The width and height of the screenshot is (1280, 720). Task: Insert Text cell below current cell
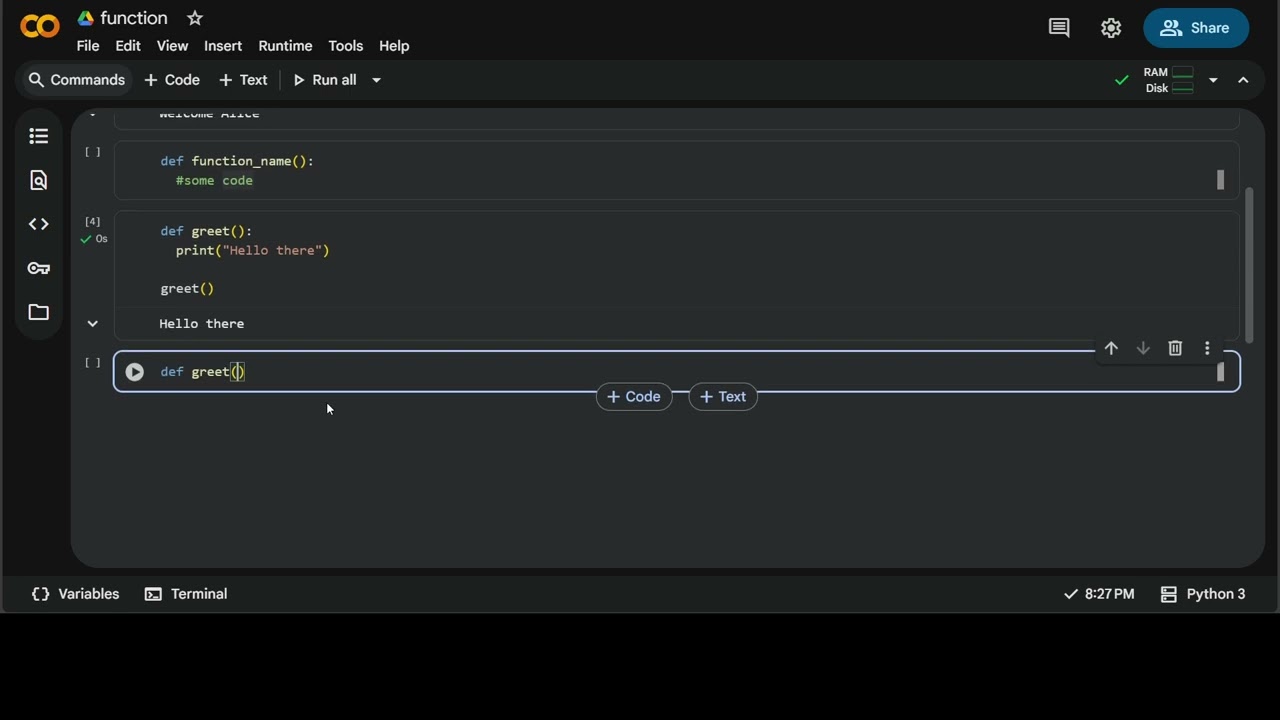point(723,397)
